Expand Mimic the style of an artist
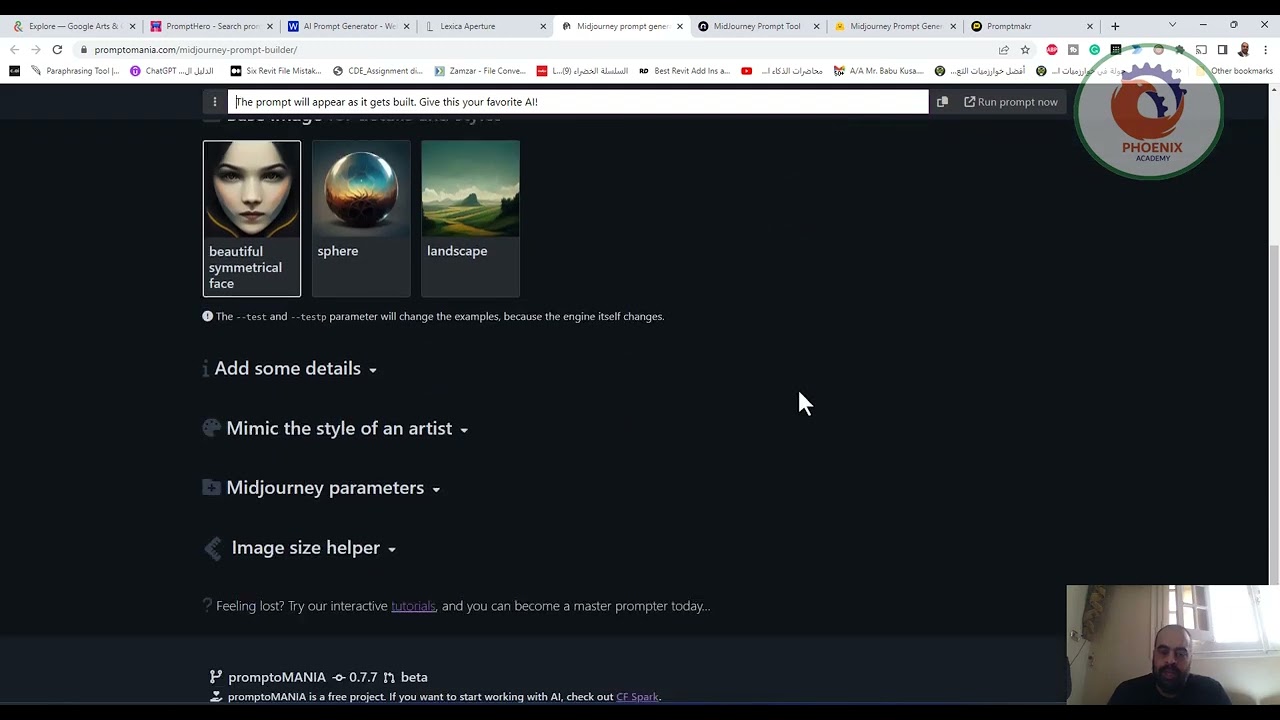Image resolution: width=1280 pixels, height=720 pixels. [346, 429]
